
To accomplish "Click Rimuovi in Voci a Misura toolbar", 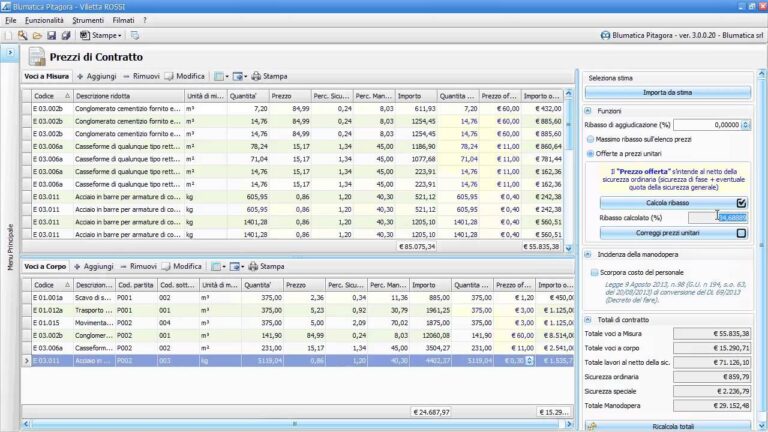I will point(141,76).
